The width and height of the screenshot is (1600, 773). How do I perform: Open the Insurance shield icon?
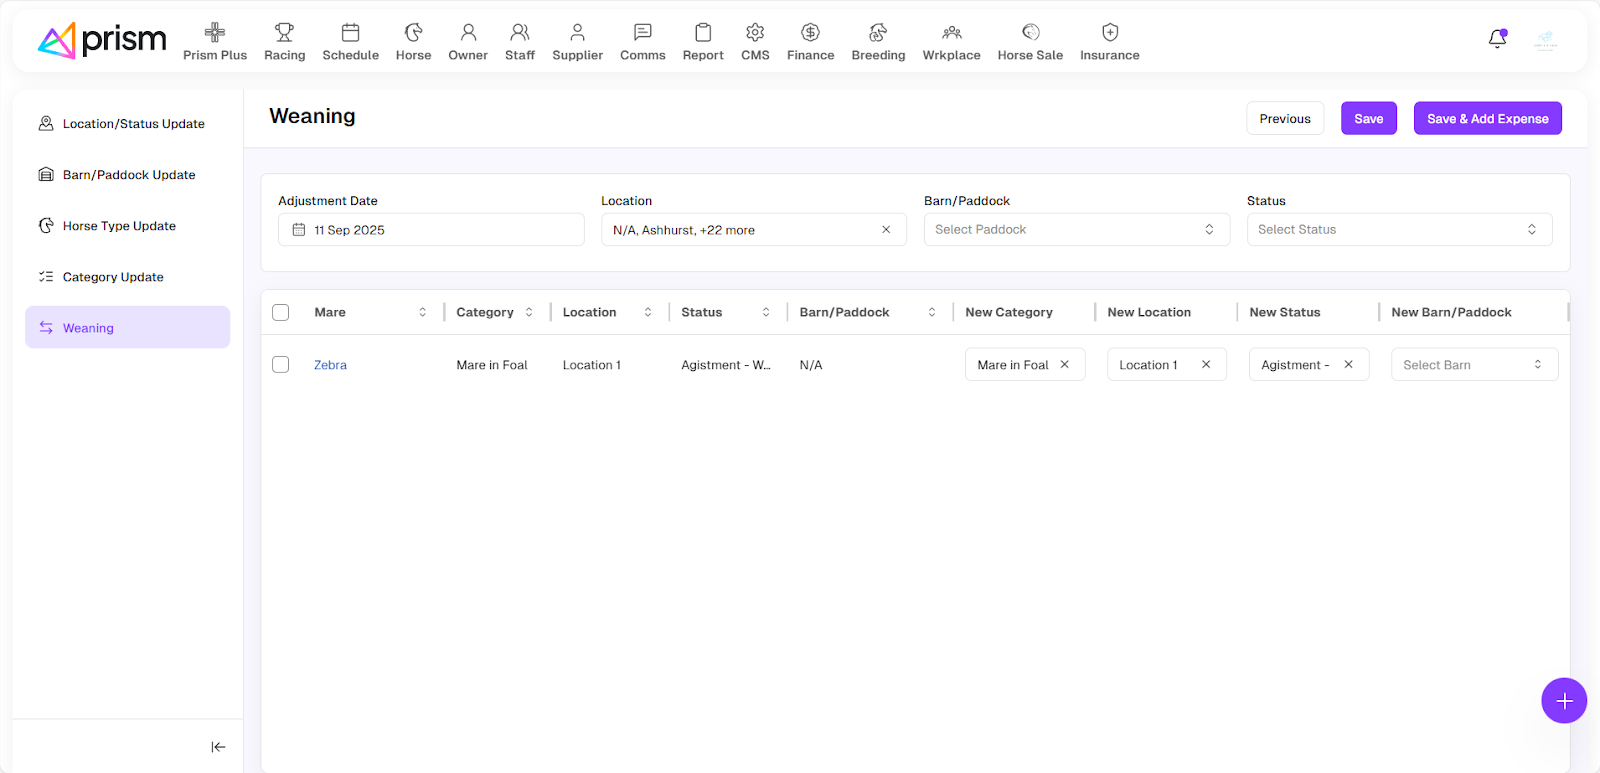[x=1109, y=33]
